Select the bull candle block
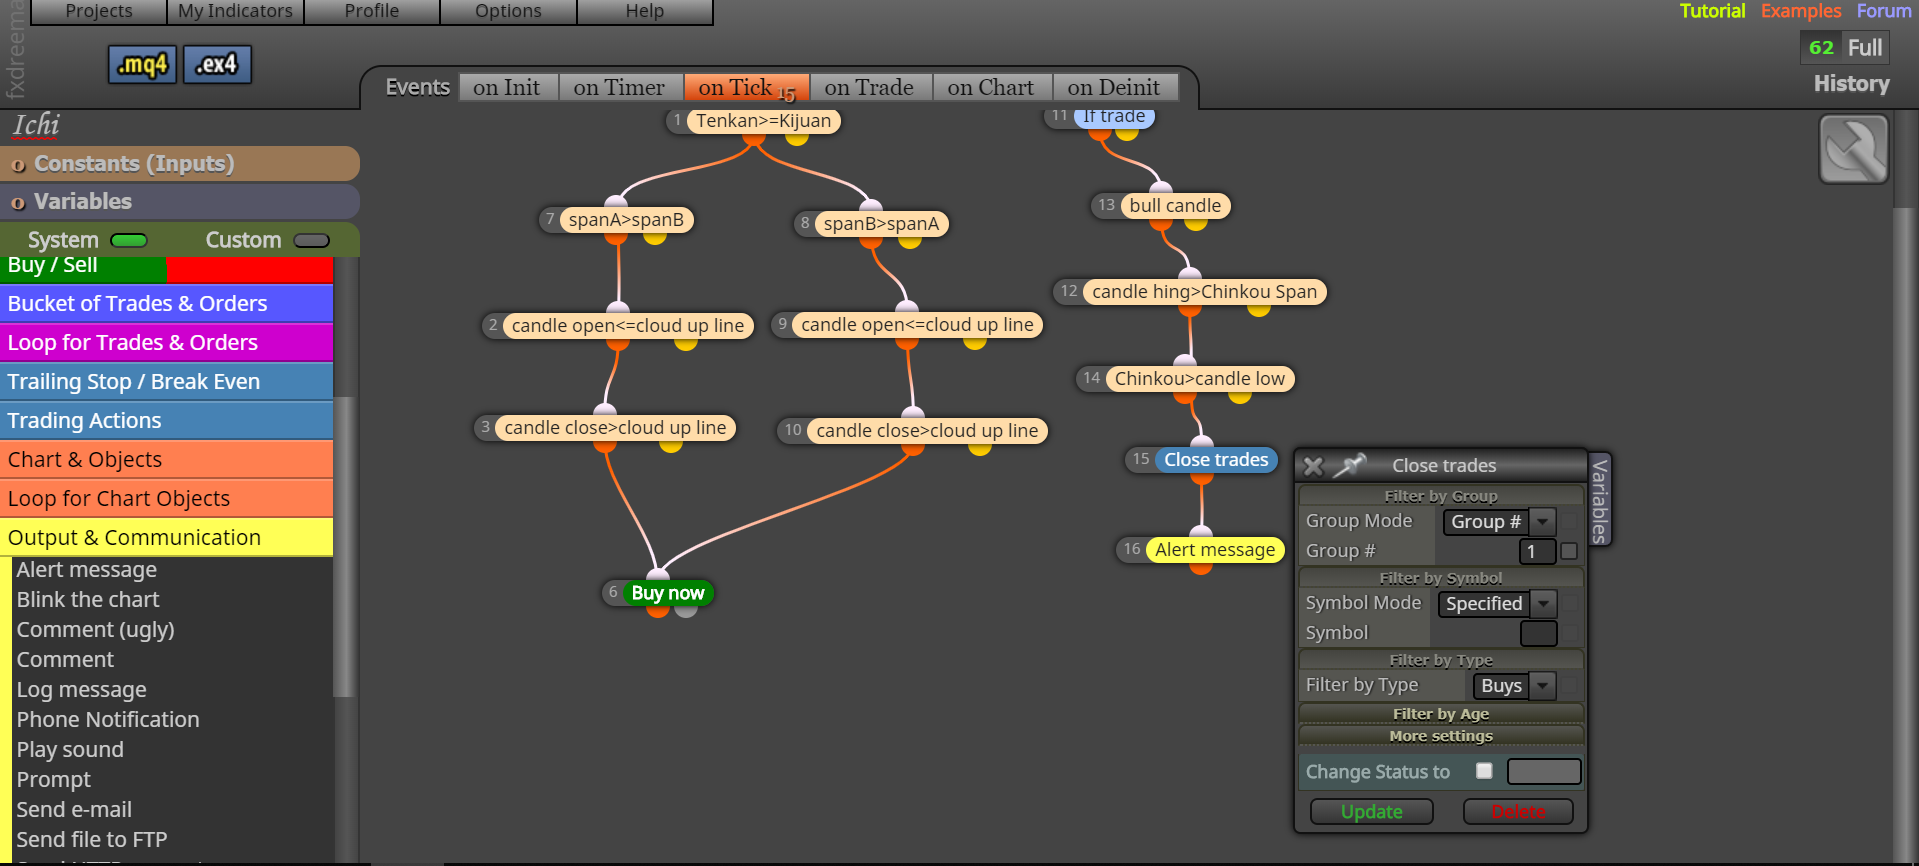Screen dimensions: 1919x866 click(x=1175, y=206)
